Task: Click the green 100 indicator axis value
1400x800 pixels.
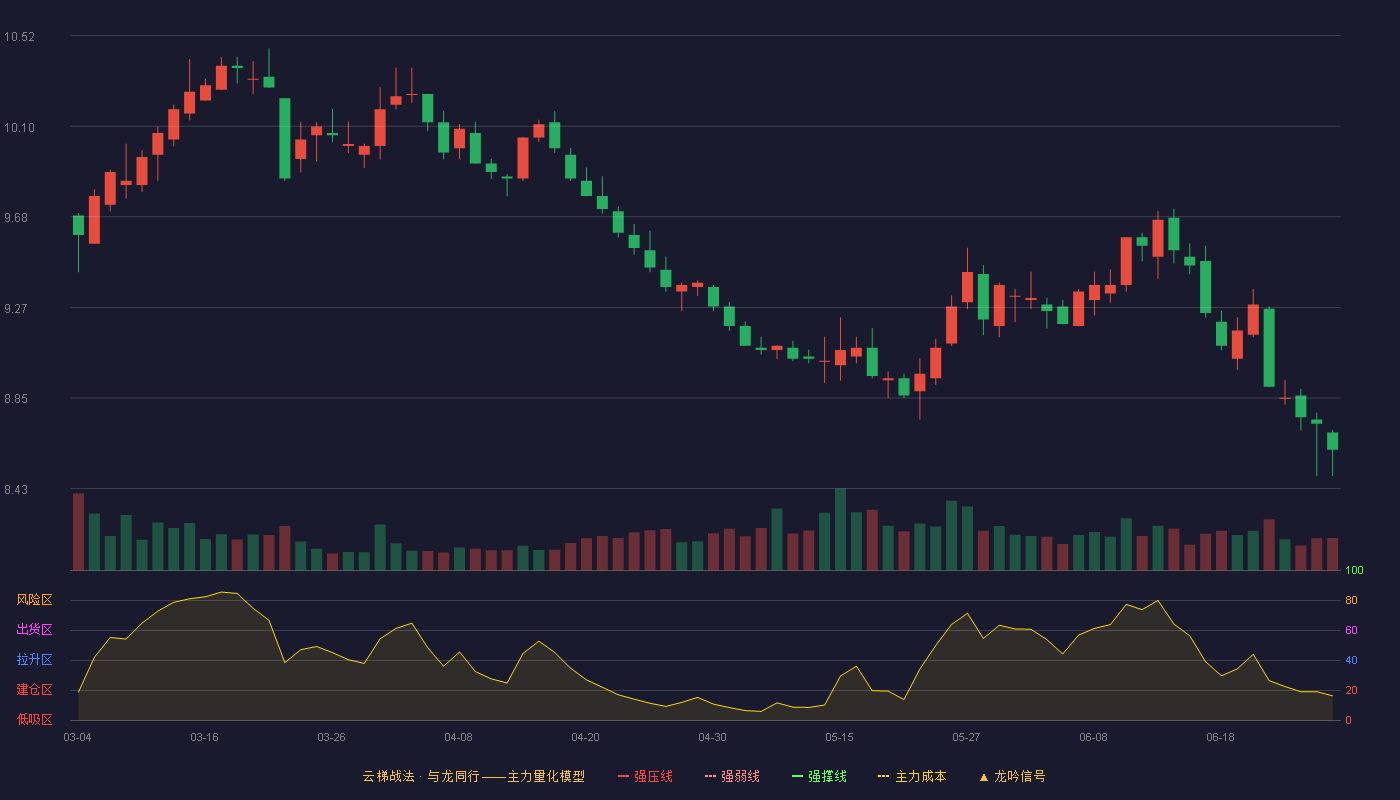Action: 1354,571
